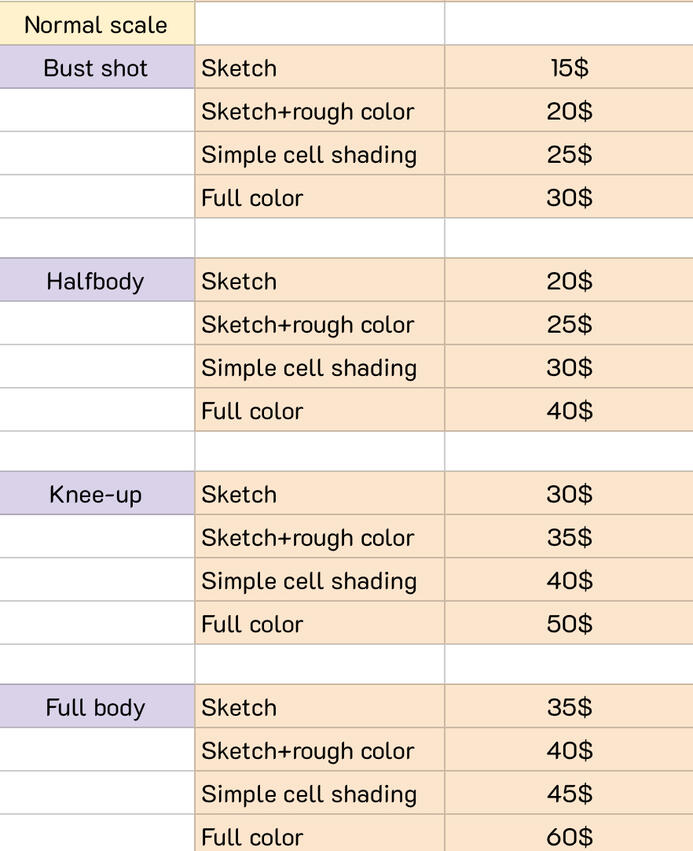
Task: Click the "Sketch" cell in the Bust shot row
Action: tap(319, 68)
